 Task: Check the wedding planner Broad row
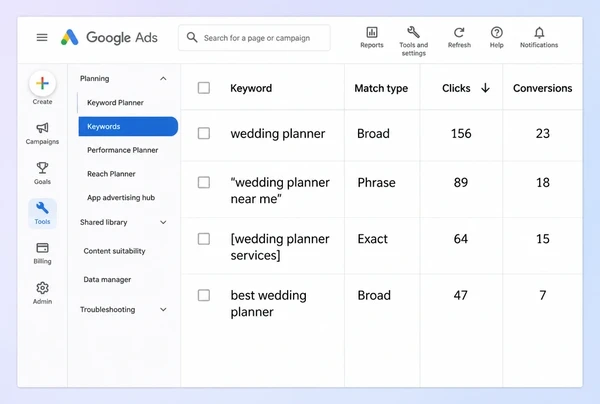click(x=204, y=133)
